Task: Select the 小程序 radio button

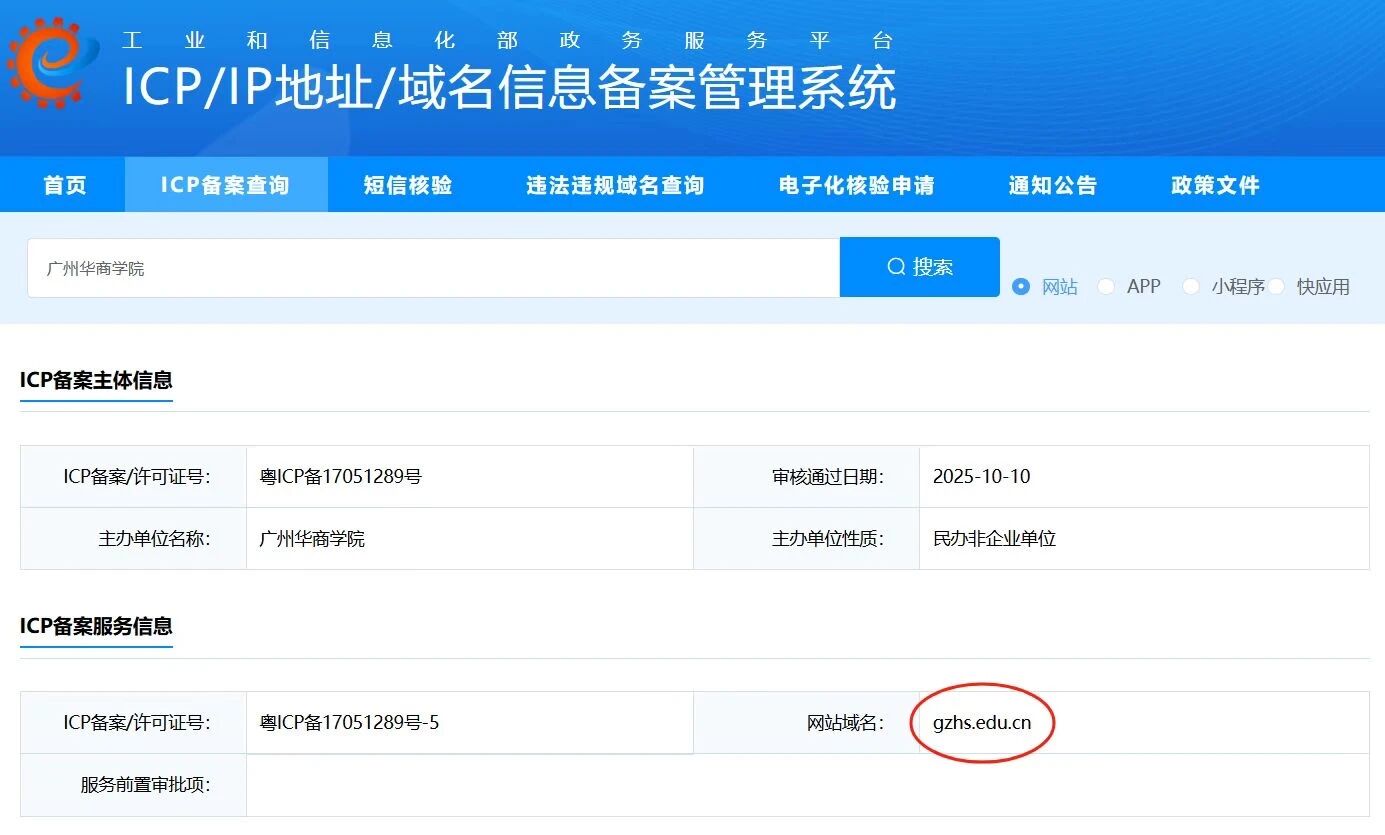Action: [1191, 286]
